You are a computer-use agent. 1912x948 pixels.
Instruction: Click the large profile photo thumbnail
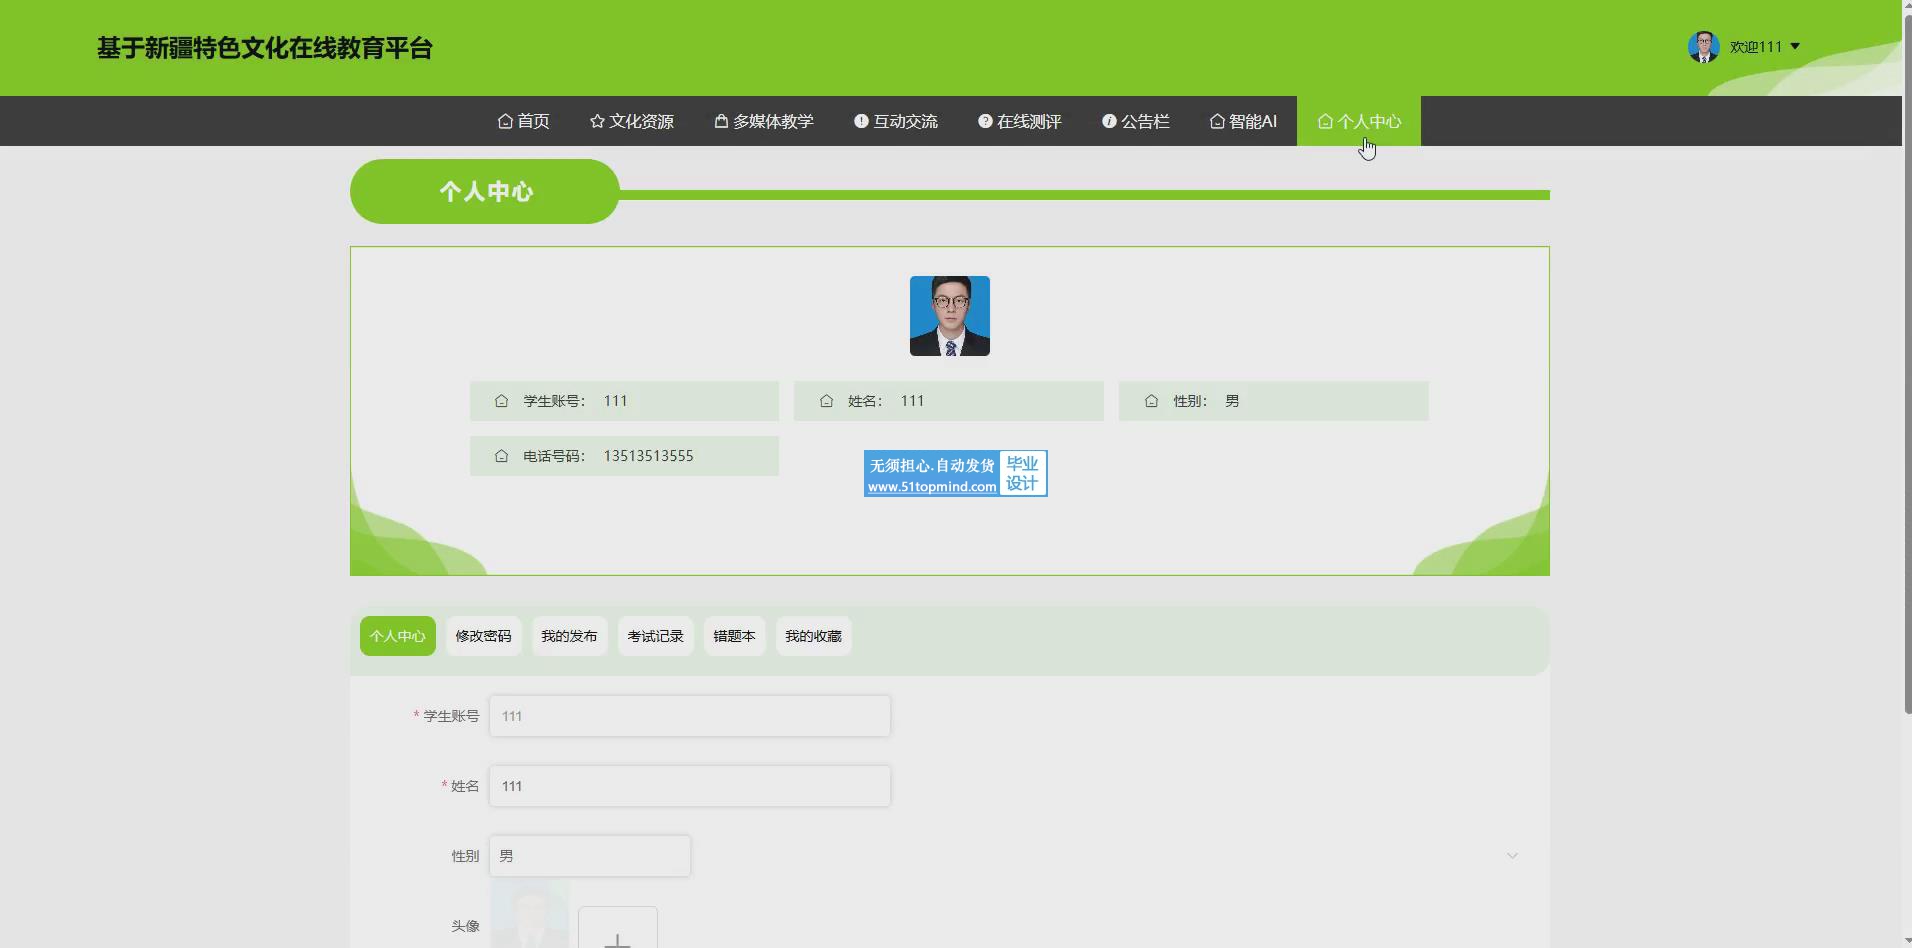click(x=949, y=316)
